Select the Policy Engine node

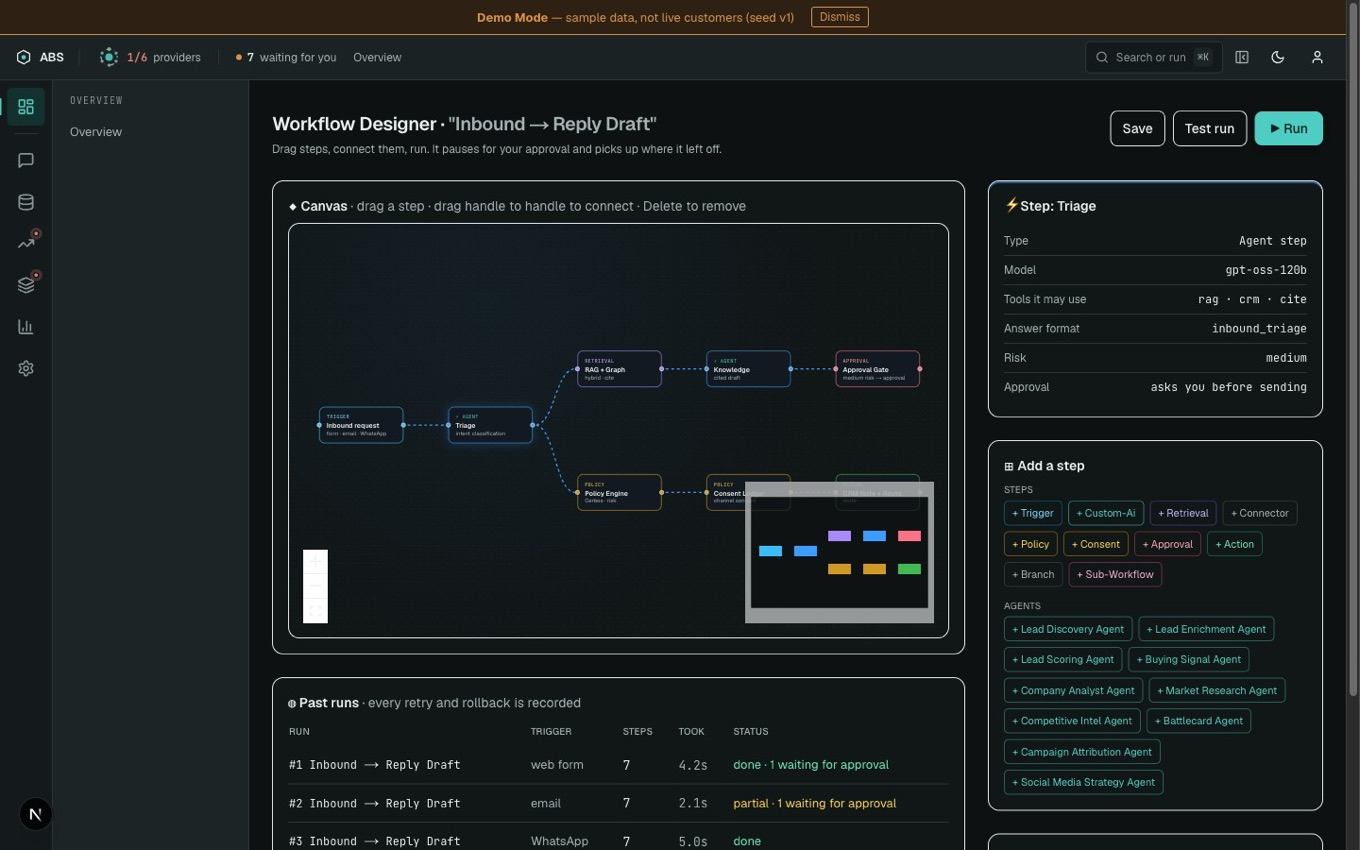pyautogui.click(x=619, y=492)
